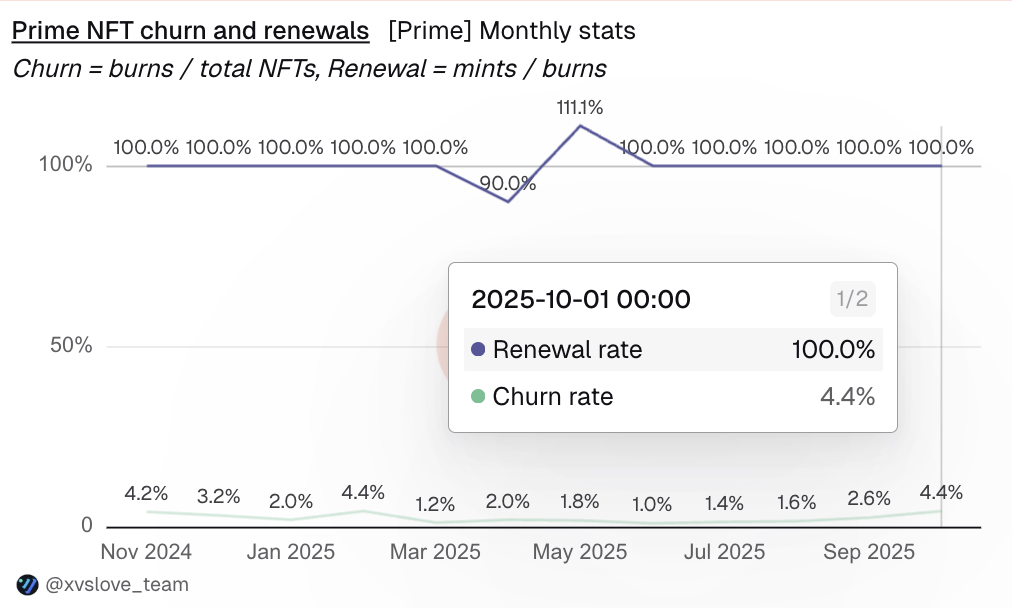The height and width of the screenshot is (608, 1012).
Task: Click the tooltip date 2025-10-01 00:00 header
Action: point(581,299)
